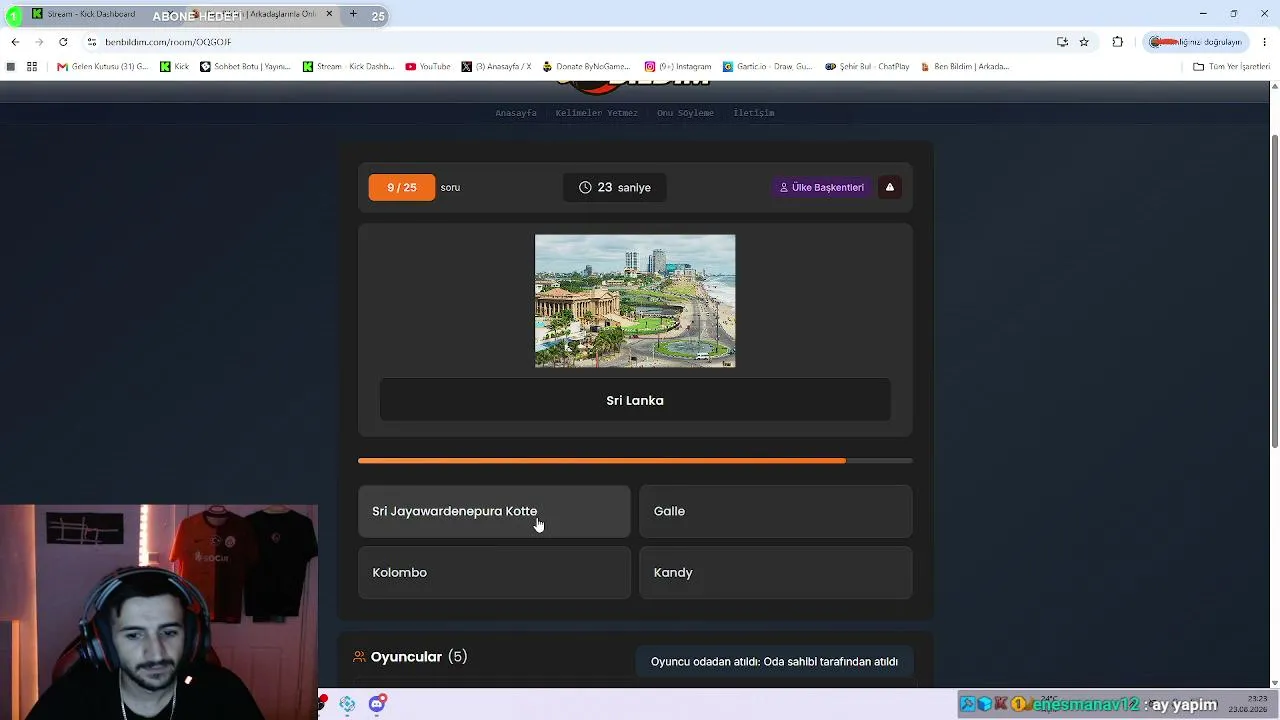Dismiss the Oyuncu odadan atıldı notification

(x=774, y=662)
